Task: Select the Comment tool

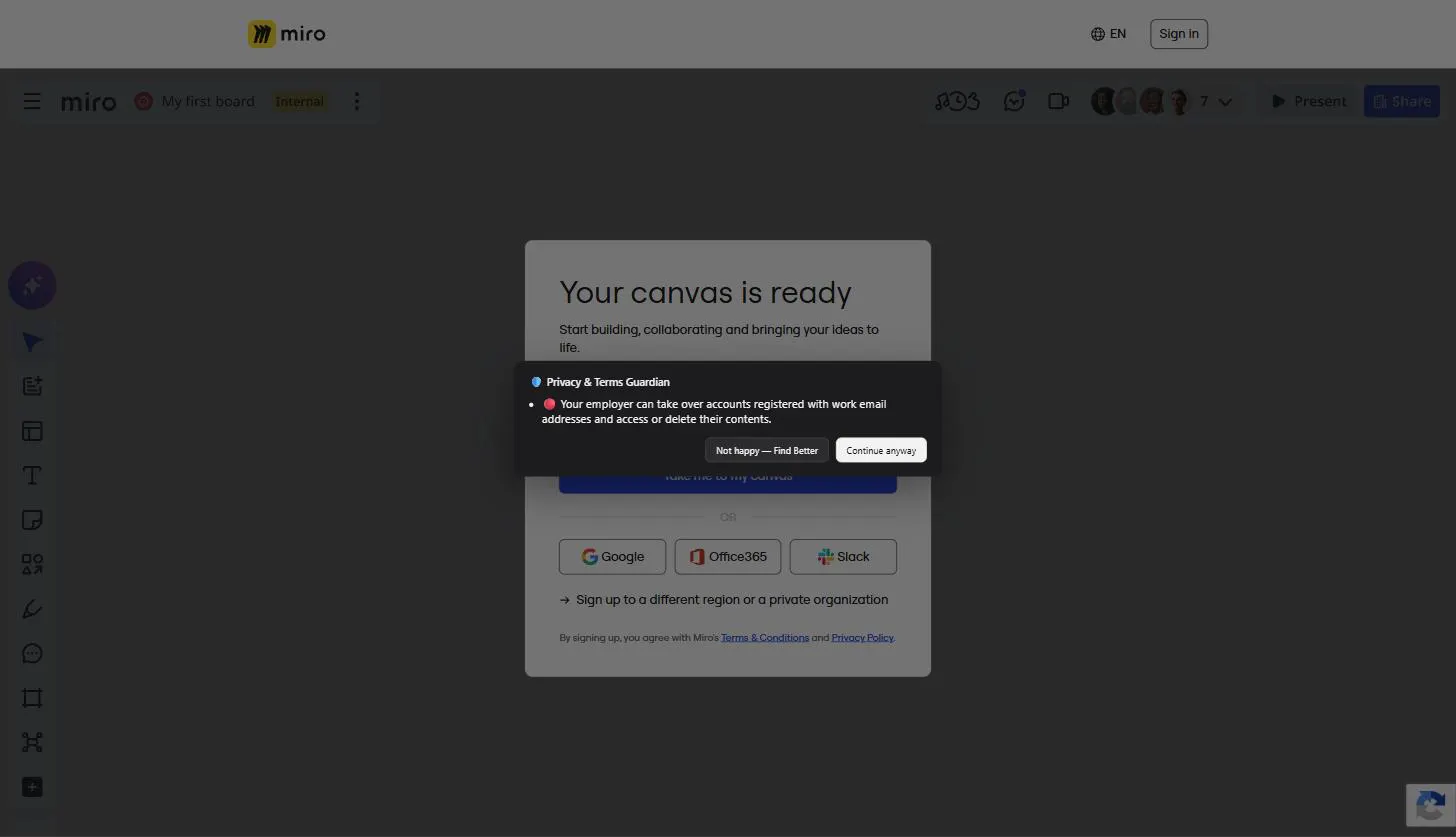Action: tap(32, 654)
